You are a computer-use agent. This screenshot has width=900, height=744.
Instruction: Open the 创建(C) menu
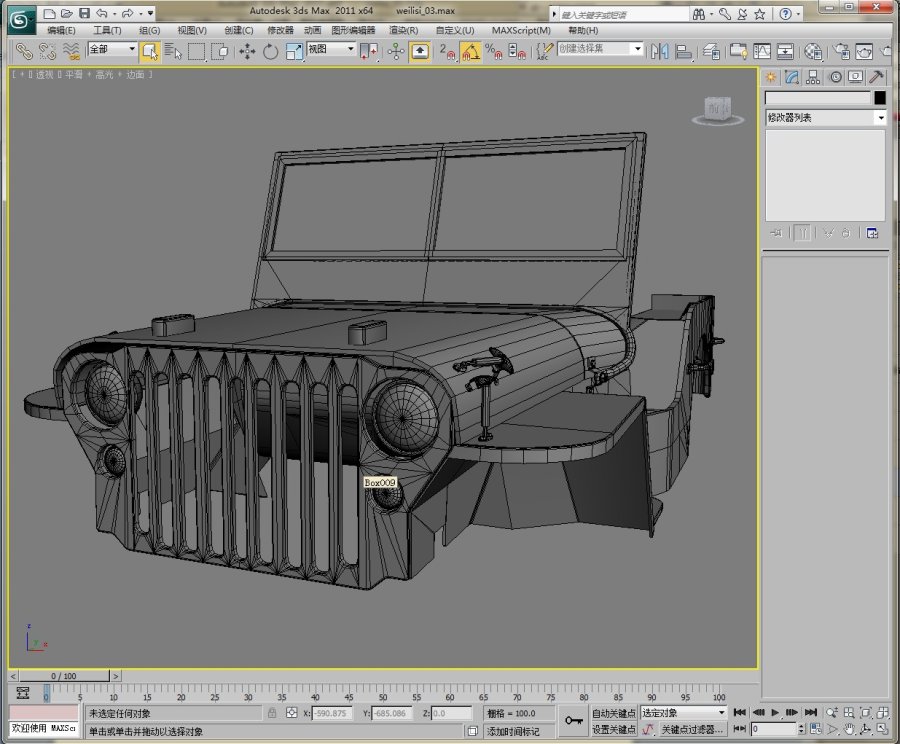(239, 30)
